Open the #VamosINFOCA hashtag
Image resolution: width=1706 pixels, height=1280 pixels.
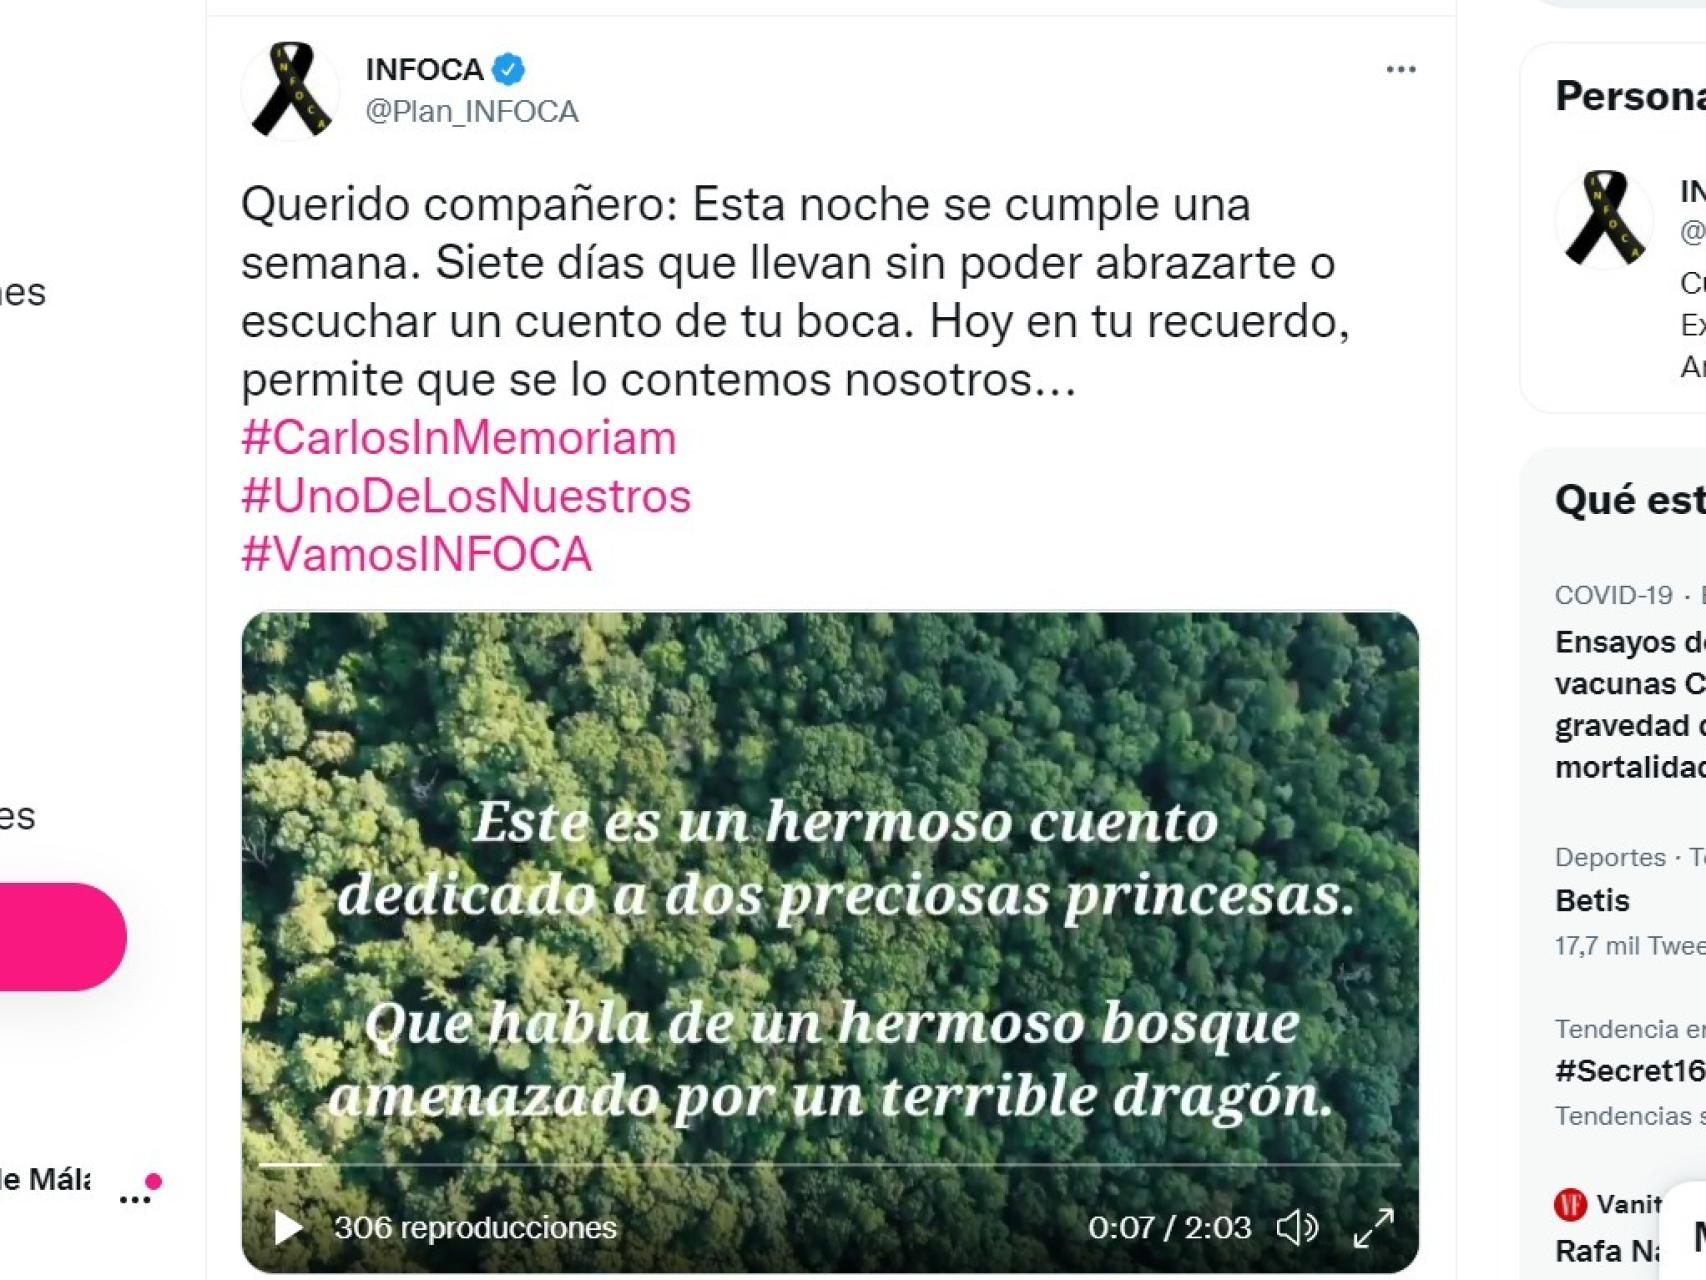pos(416,554)
